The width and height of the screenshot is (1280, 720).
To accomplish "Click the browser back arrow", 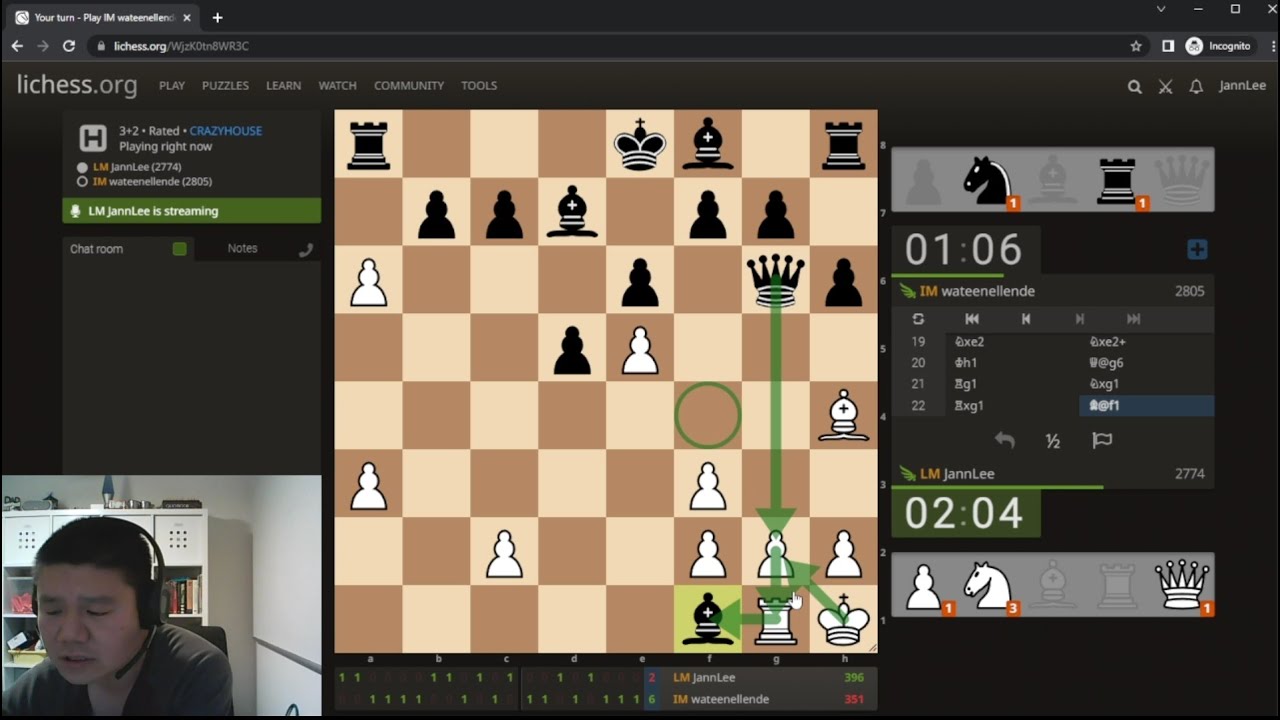I will tap(17, 46).
